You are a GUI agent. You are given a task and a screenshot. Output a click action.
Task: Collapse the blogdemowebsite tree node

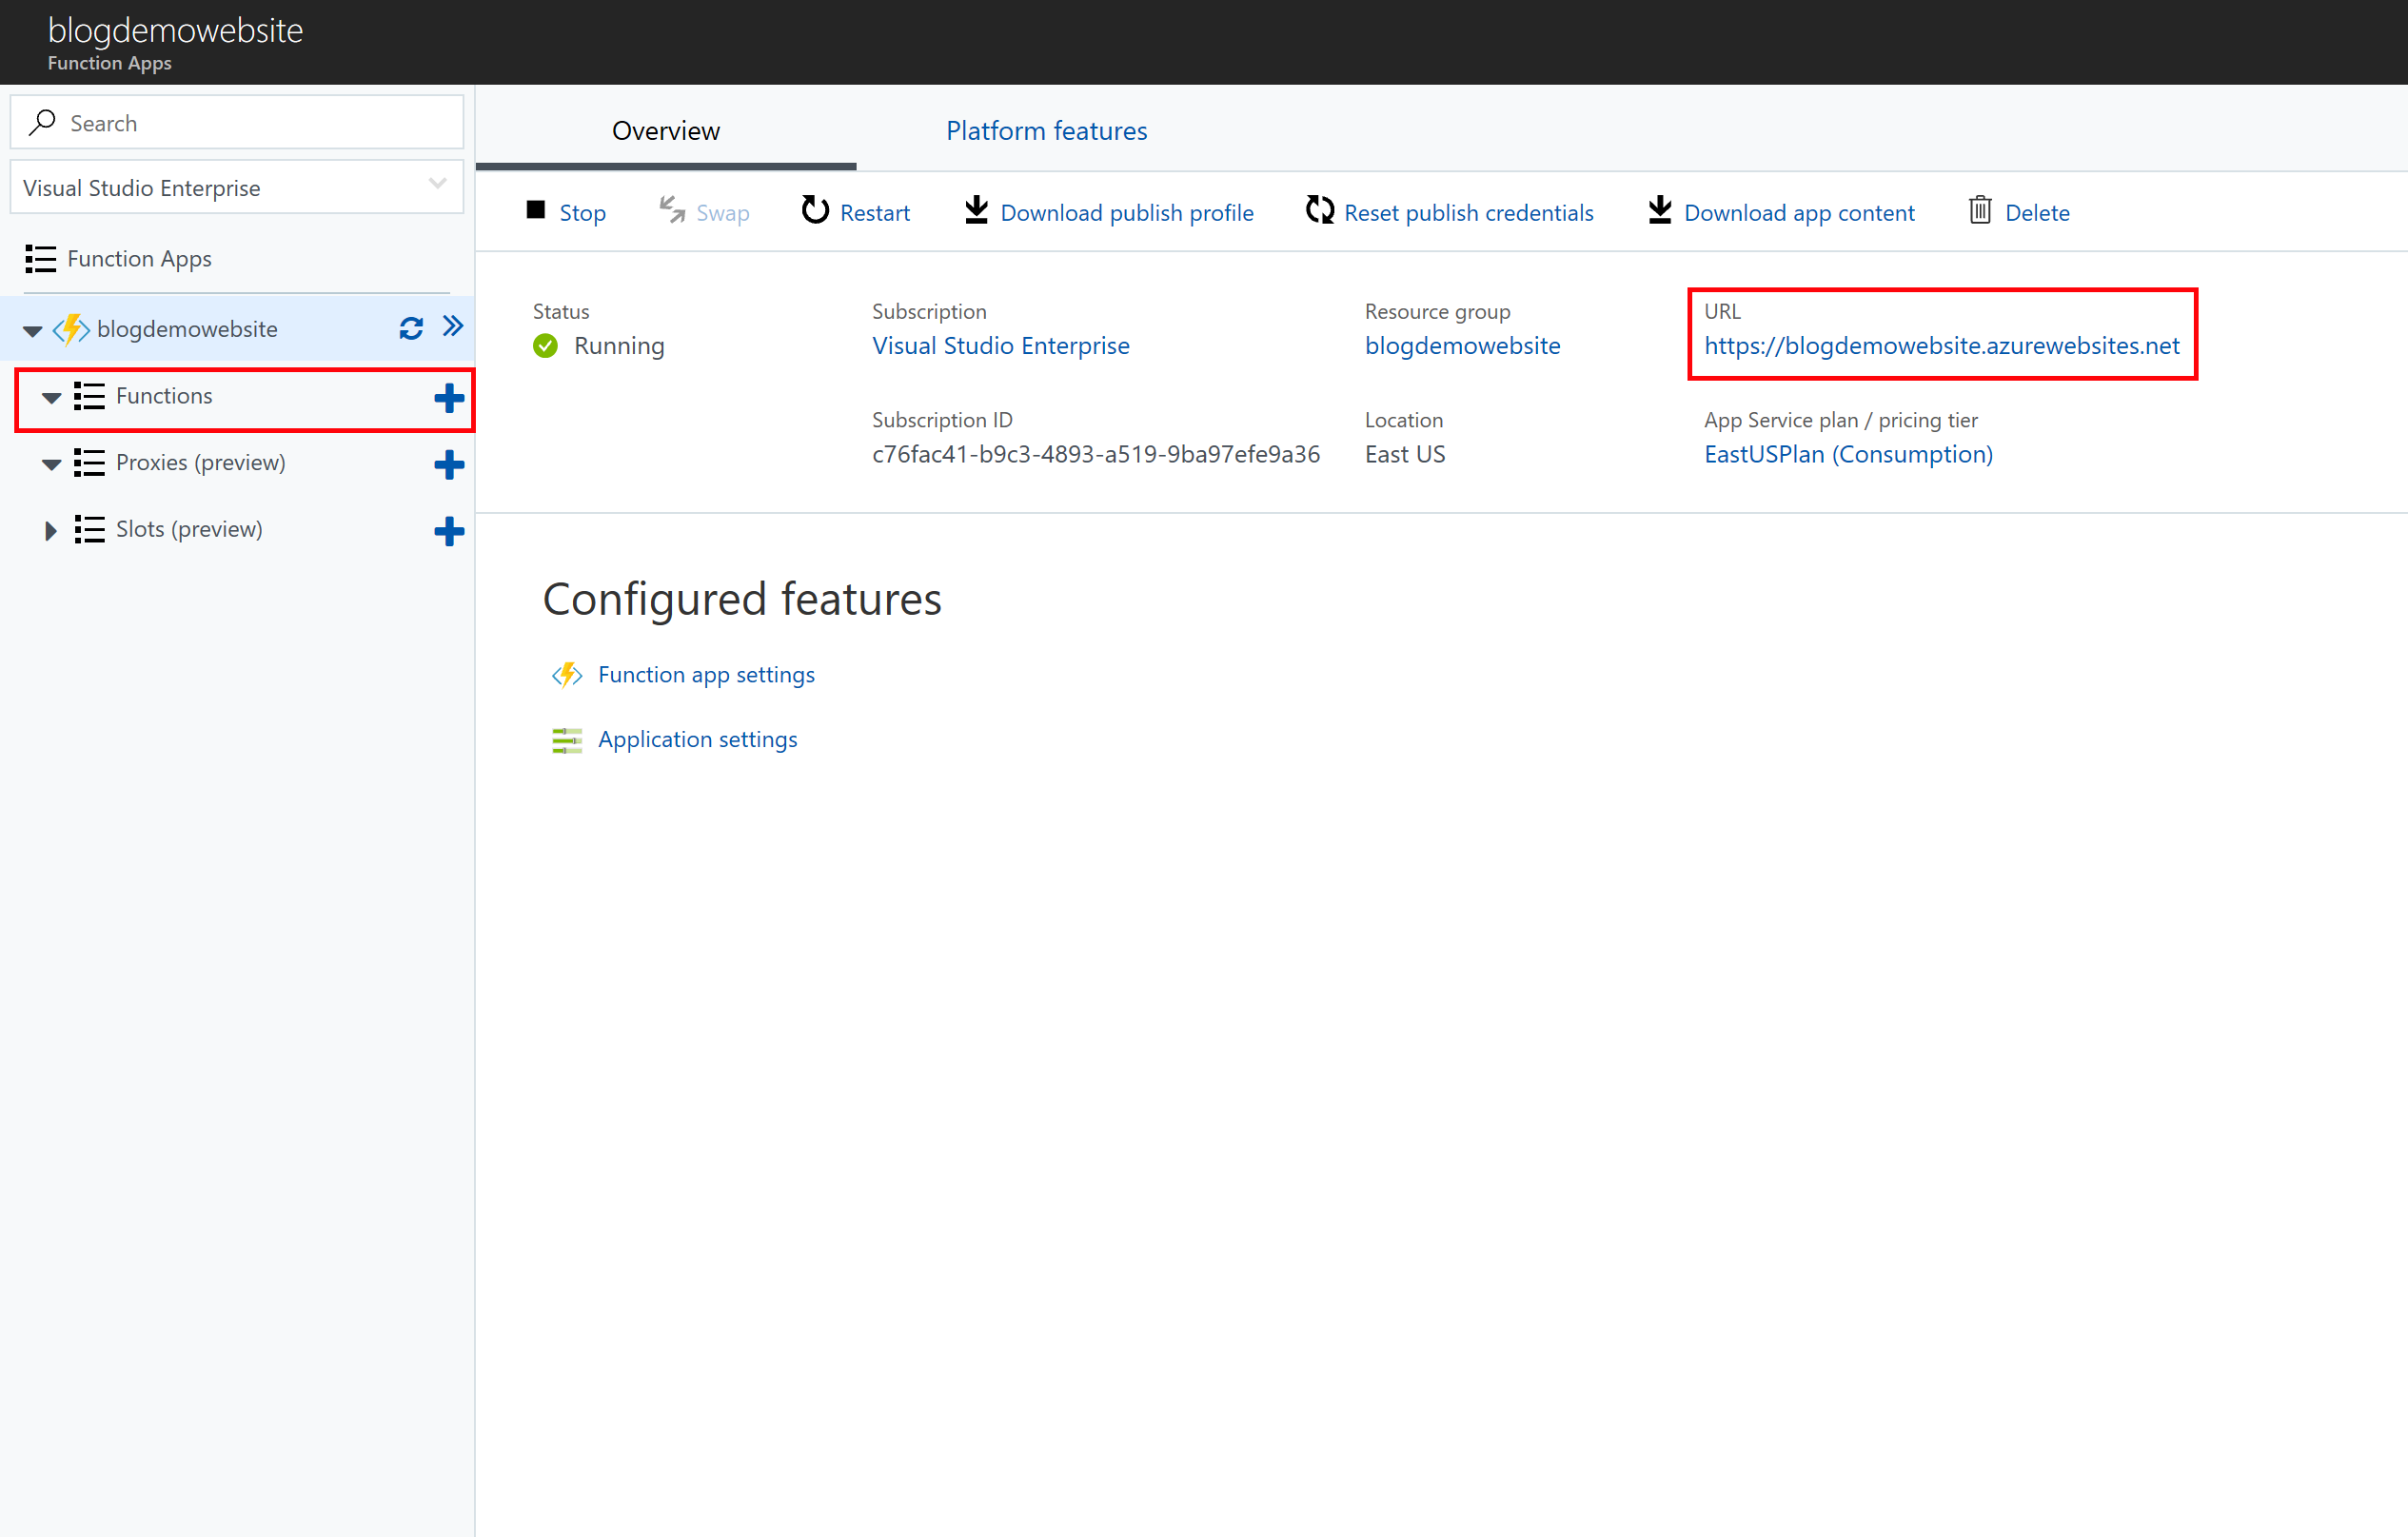32,331
